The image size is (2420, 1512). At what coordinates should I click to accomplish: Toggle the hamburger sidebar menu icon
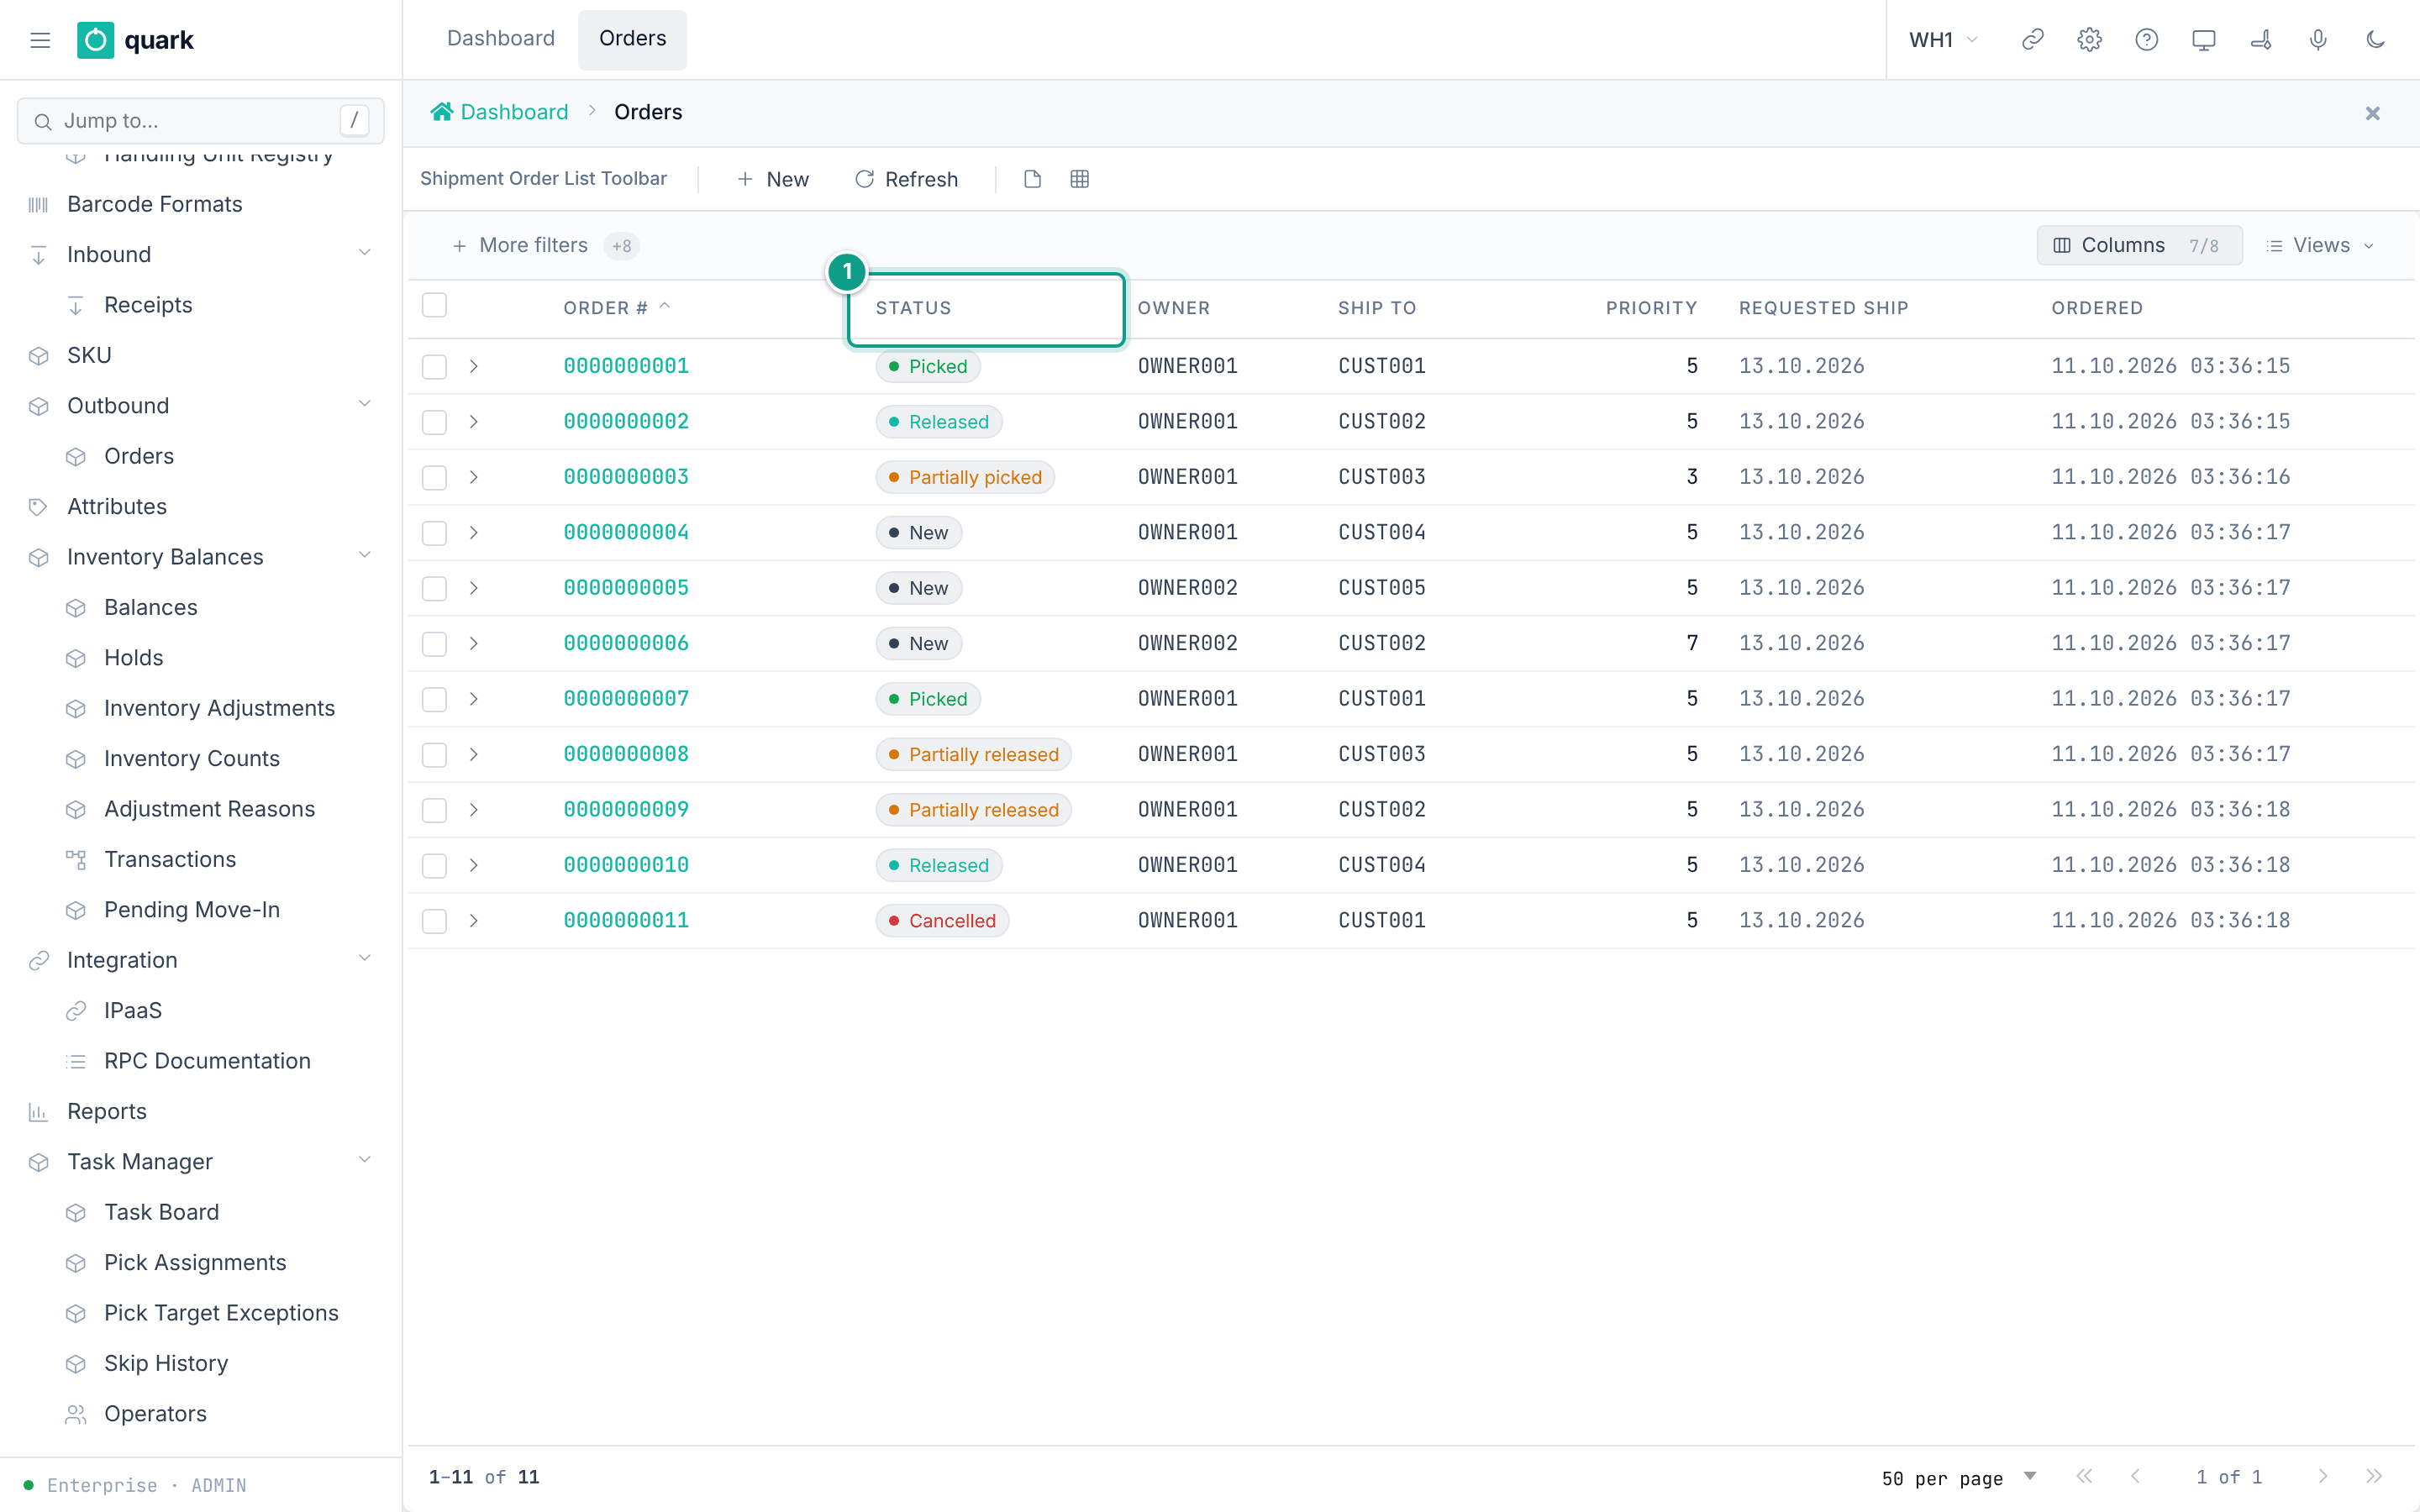pyautogui.click(x=40, y=40)
